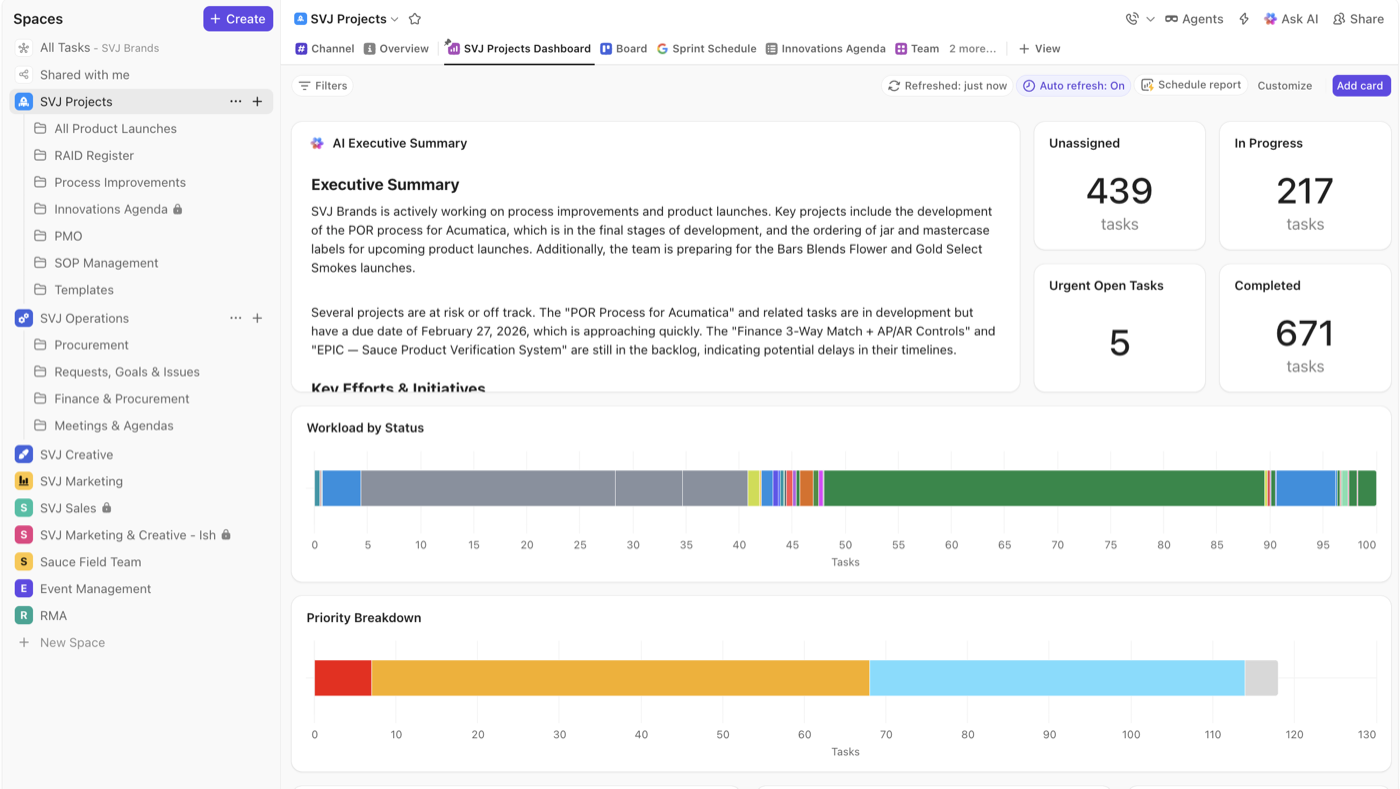Click the Sauce Field Team yellow avatar
Image resolution: width=1400 pixels, height=789 pixels.
point(24,562)
